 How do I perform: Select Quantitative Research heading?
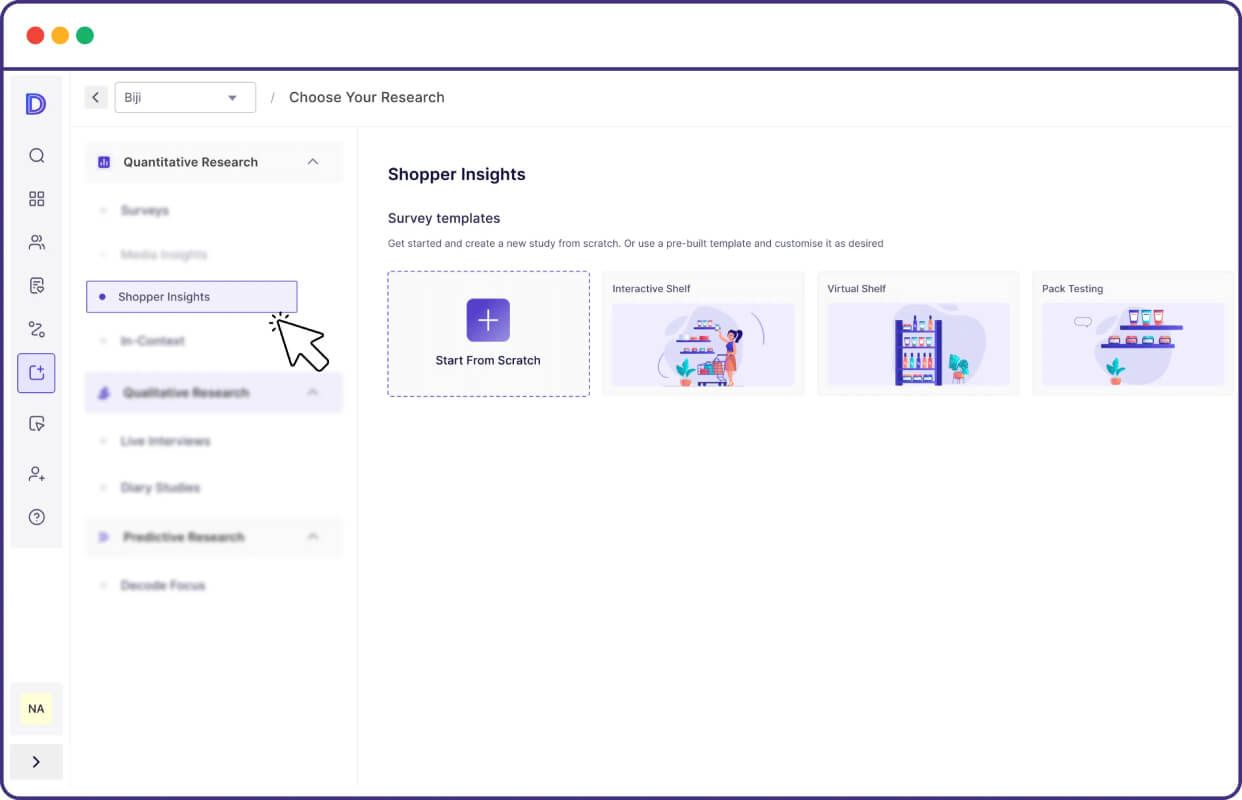[190, 162]
